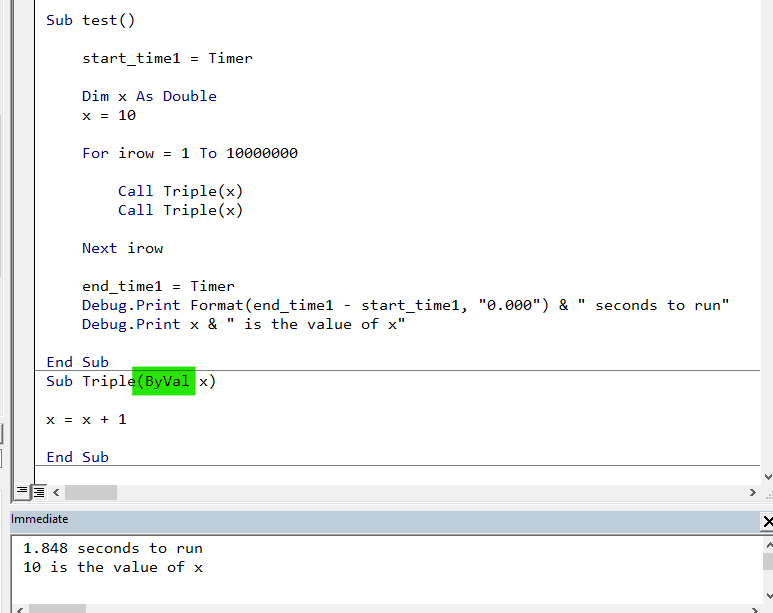
Task: Place cursor on 'Dim x As Double' line
Action: [149, 96]
